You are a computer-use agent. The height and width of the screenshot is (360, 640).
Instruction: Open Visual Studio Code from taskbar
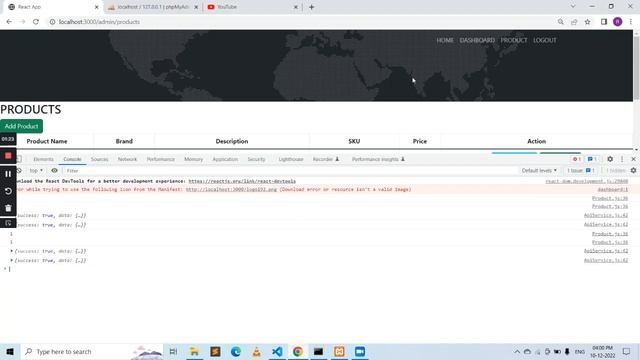[277, 351]
